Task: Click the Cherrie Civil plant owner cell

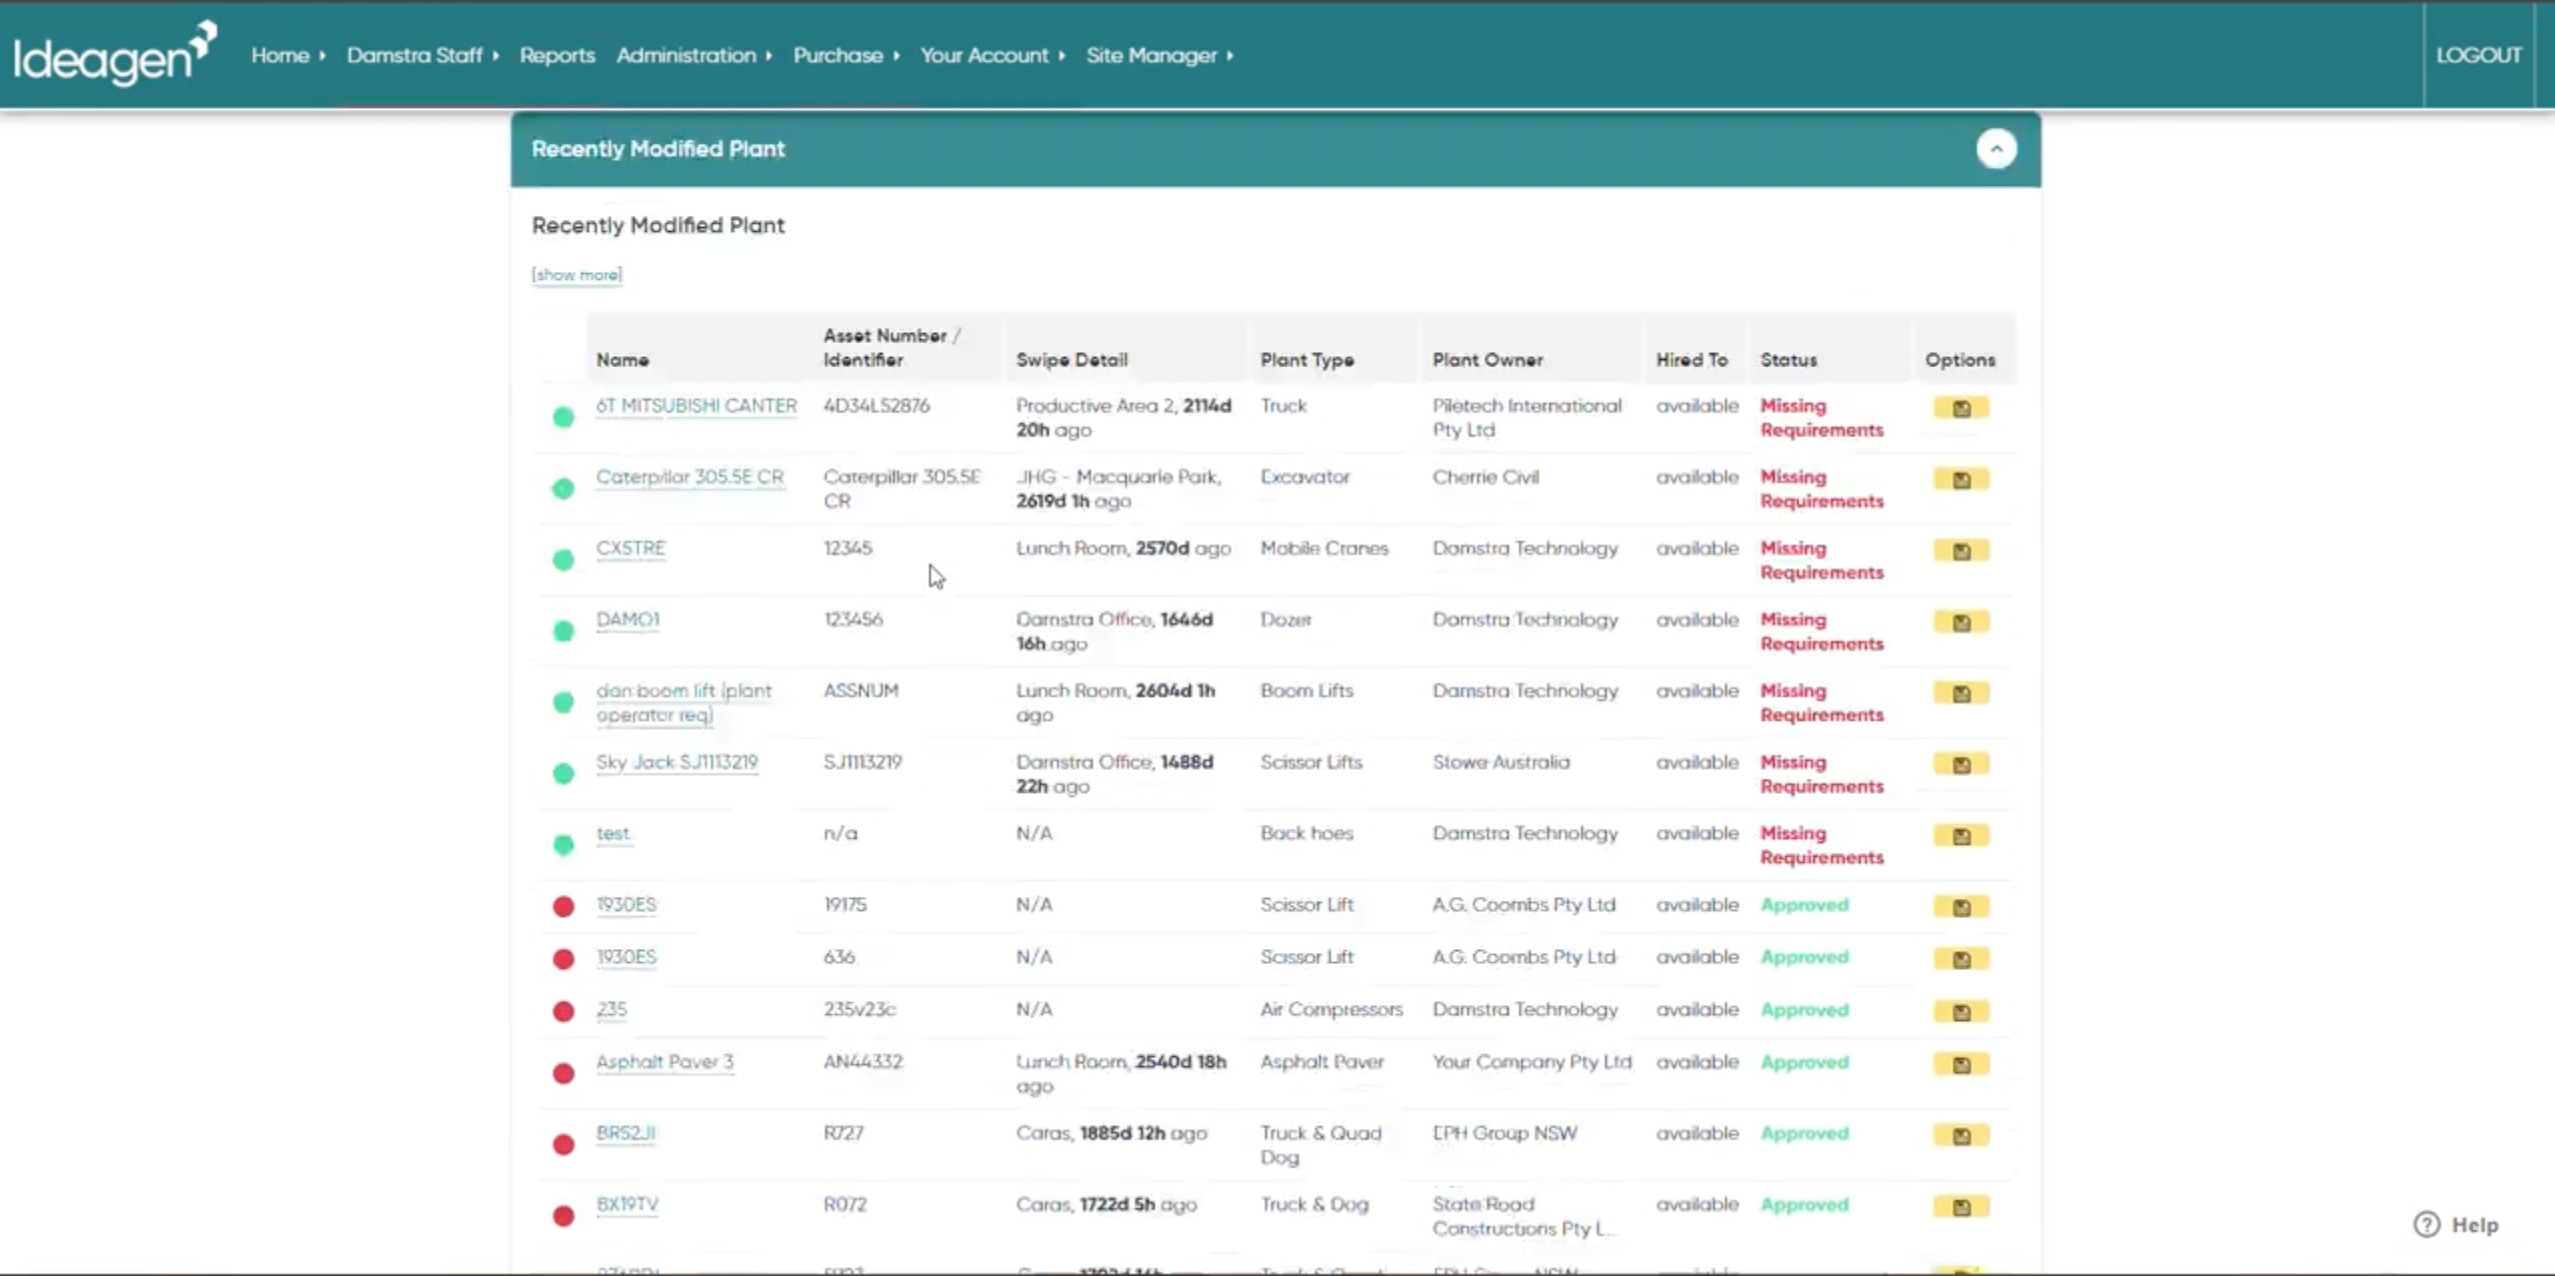Action: tap(1485, 477)
